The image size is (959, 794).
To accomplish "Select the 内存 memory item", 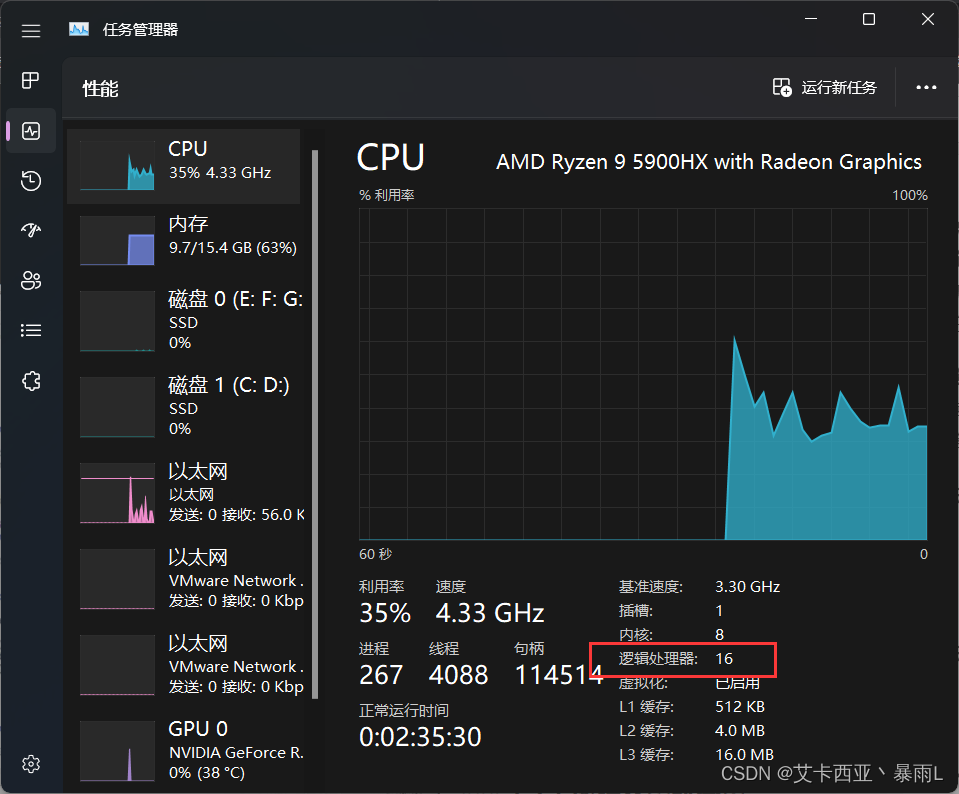I will tap(183, 240).
